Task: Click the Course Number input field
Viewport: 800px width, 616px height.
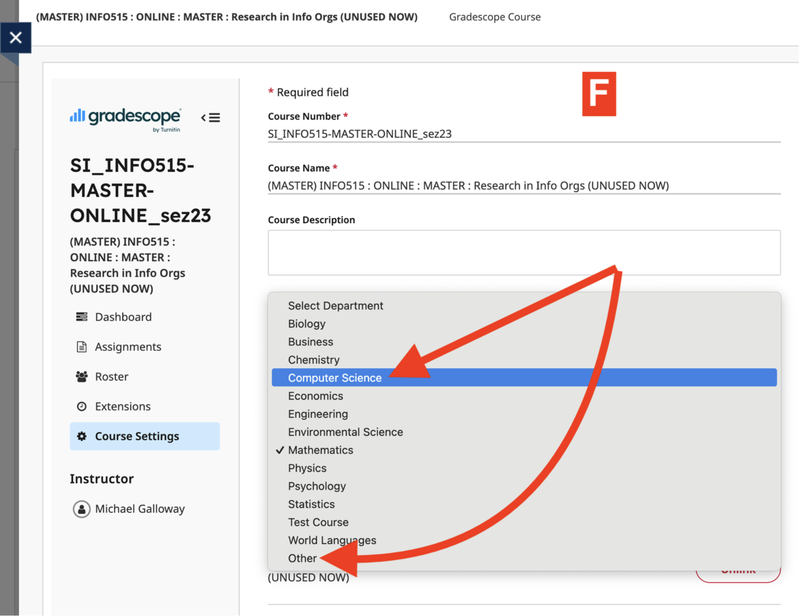Action: 523,134
